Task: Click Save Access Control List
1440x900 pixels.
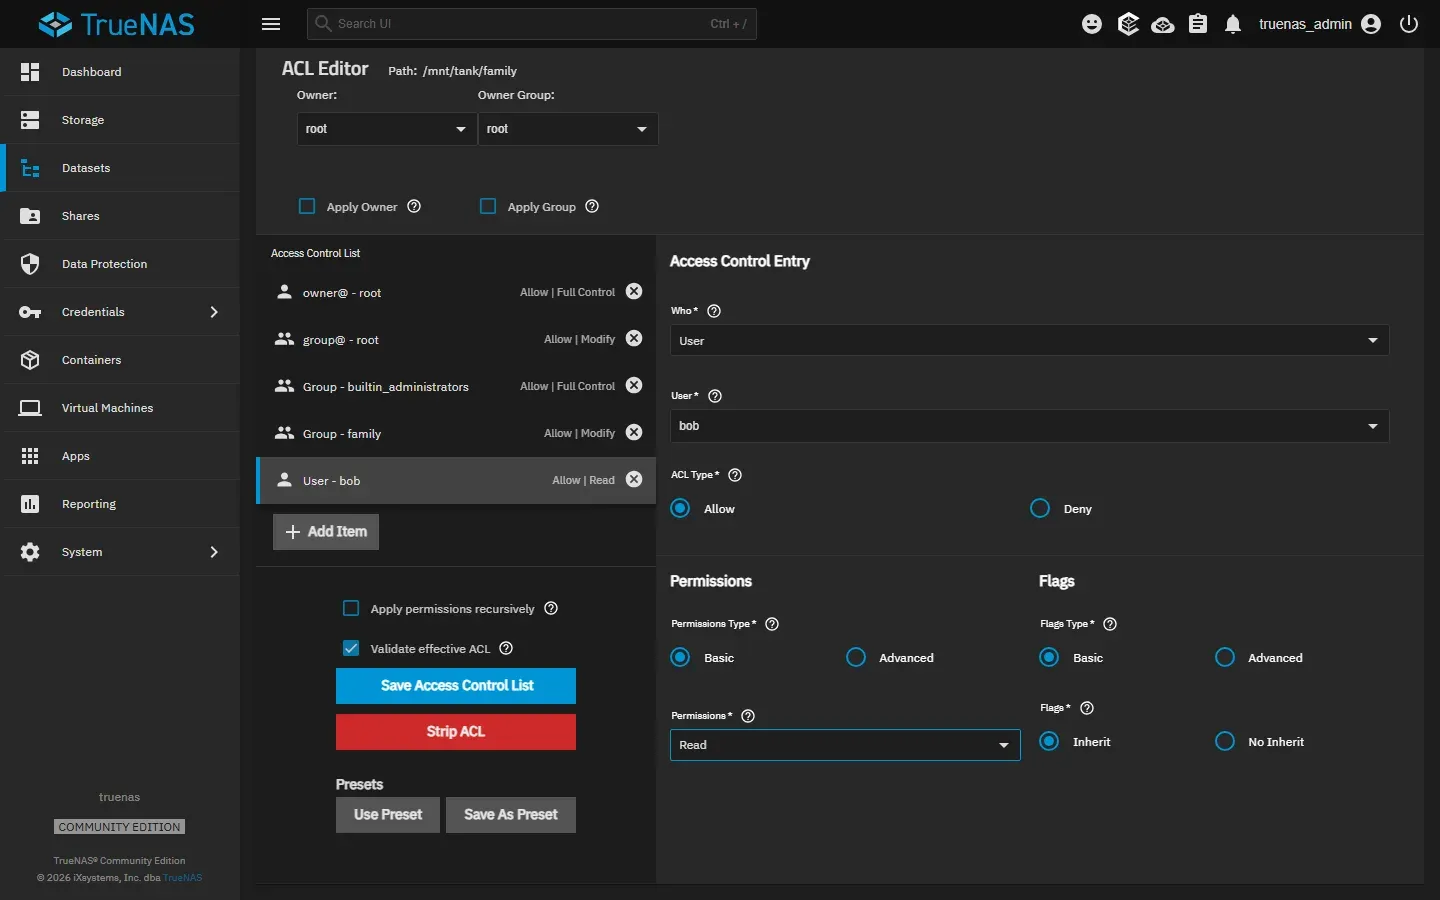Action: [x=456, y=686]
